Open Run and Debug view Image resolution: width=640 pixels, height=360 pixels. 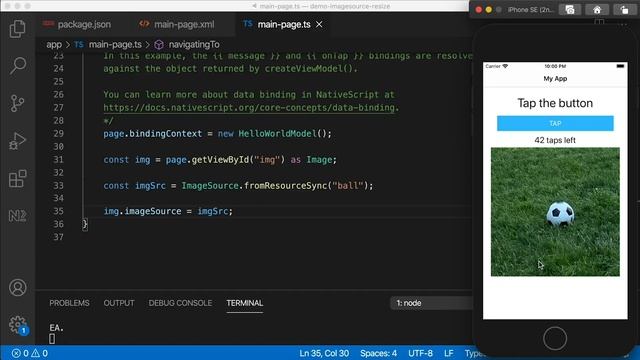[x=18, y=141]
